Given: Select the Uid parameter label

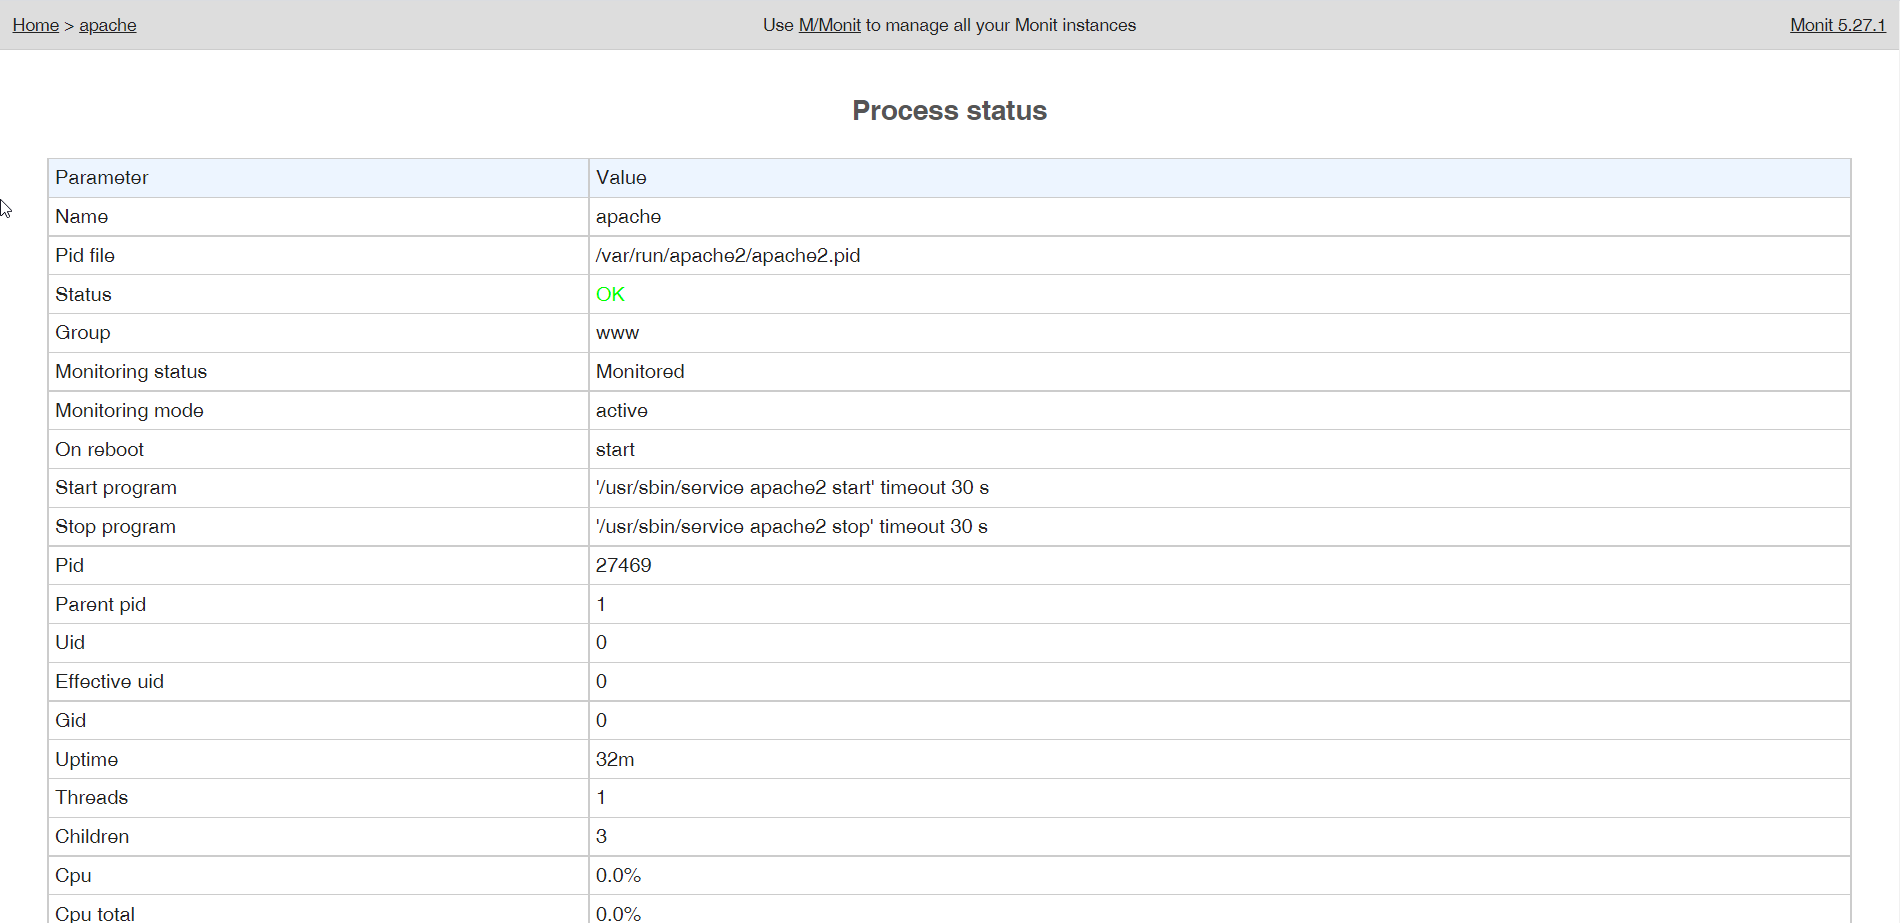Looking at the screenshot, I should click(x=69, y=642).
